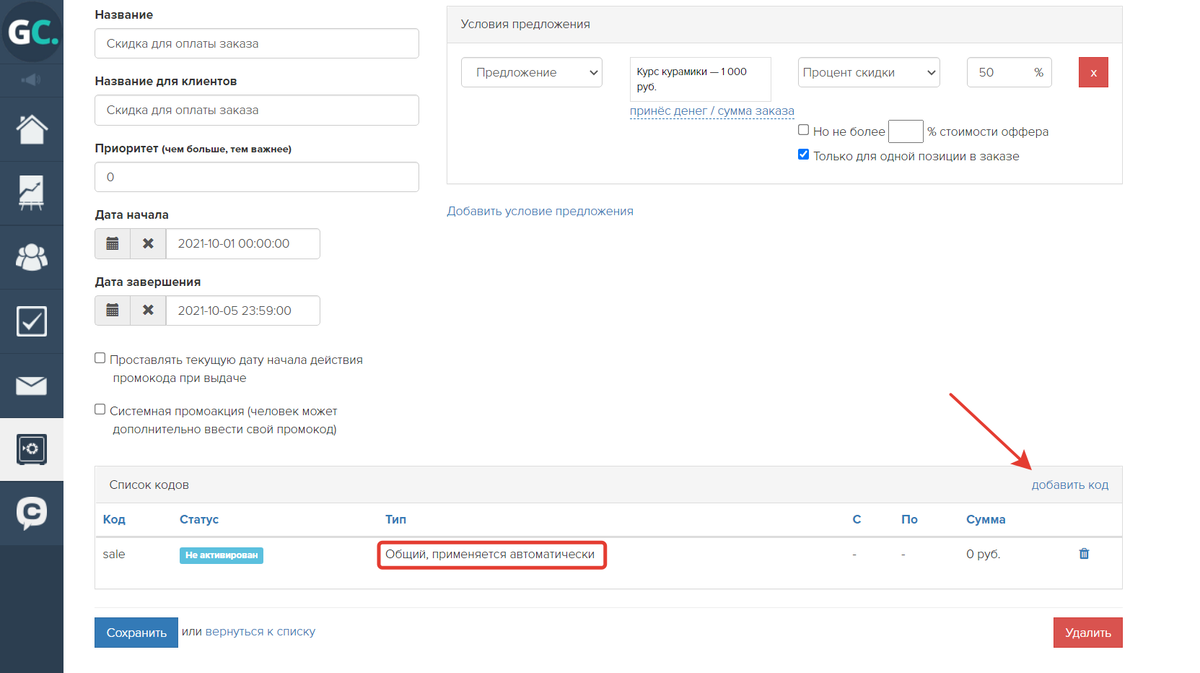Click the Дата начала date field
The width and height of the screenshot is (1200, 673).
click(x=243, y=244)
